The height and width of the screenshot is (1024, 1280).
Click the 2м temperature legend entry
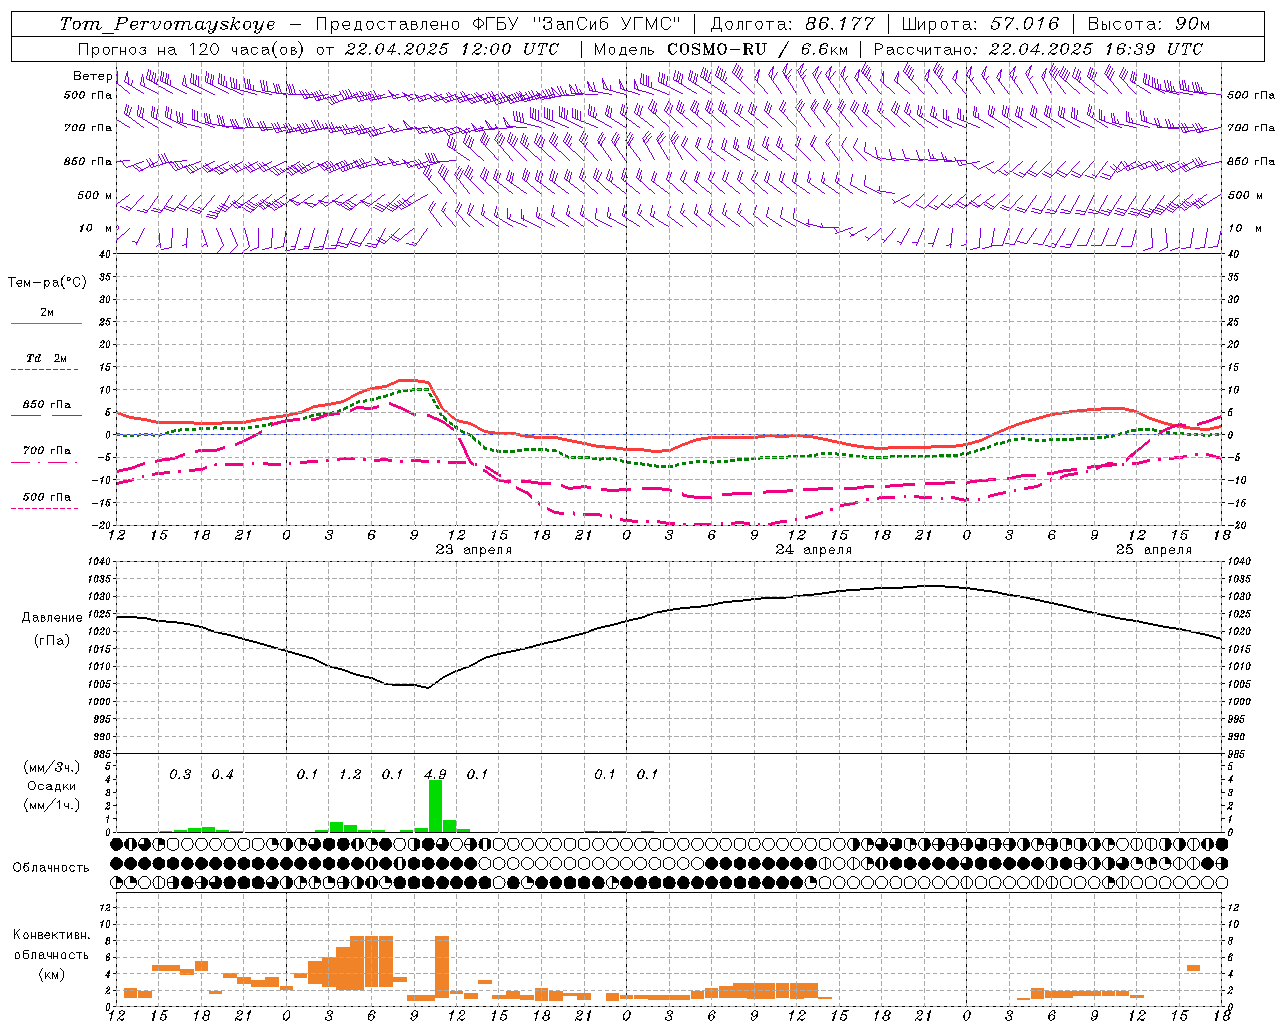47,312
